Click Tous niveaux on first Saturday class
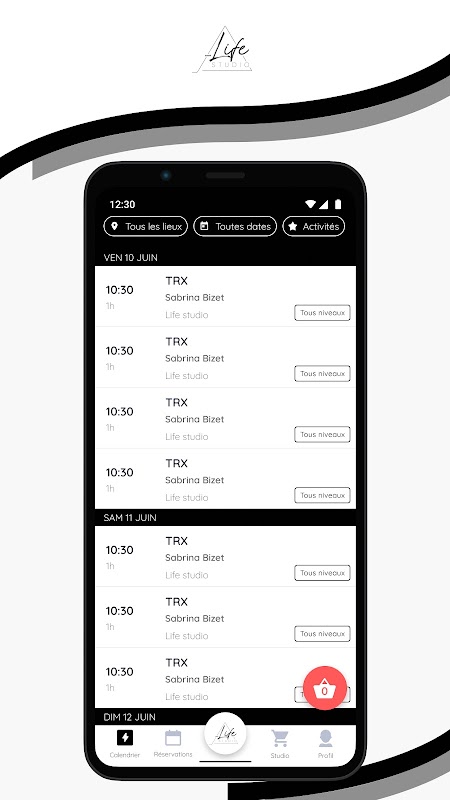 tap(322, 573)
